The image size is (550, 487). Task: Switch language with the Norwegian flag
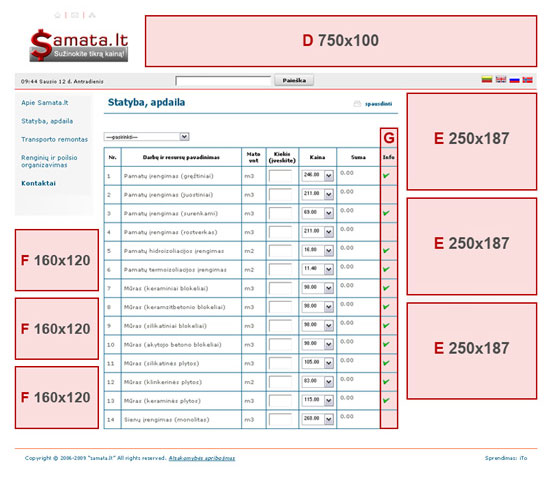tap(528, 80)
